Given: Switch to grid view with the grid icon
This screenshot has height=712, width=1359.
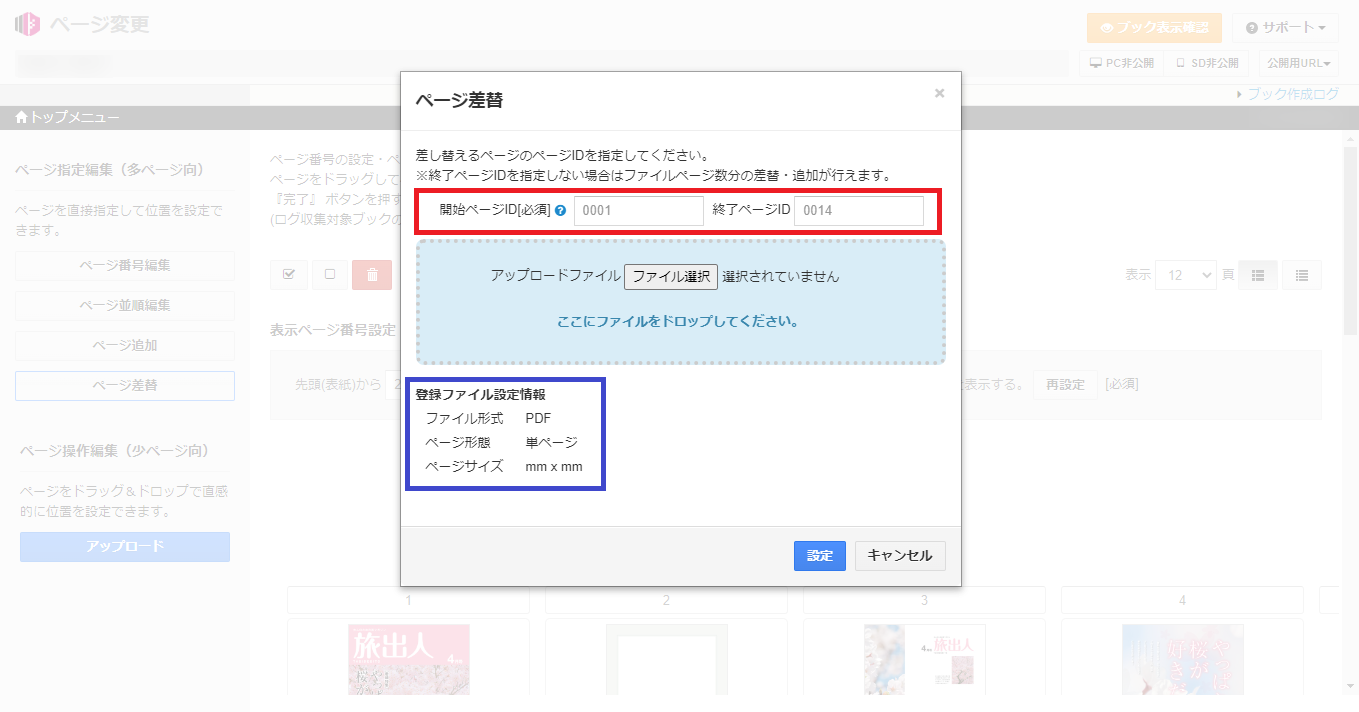Looking at the screenshot, I should pyautogui.click(x=1257, y=274).
